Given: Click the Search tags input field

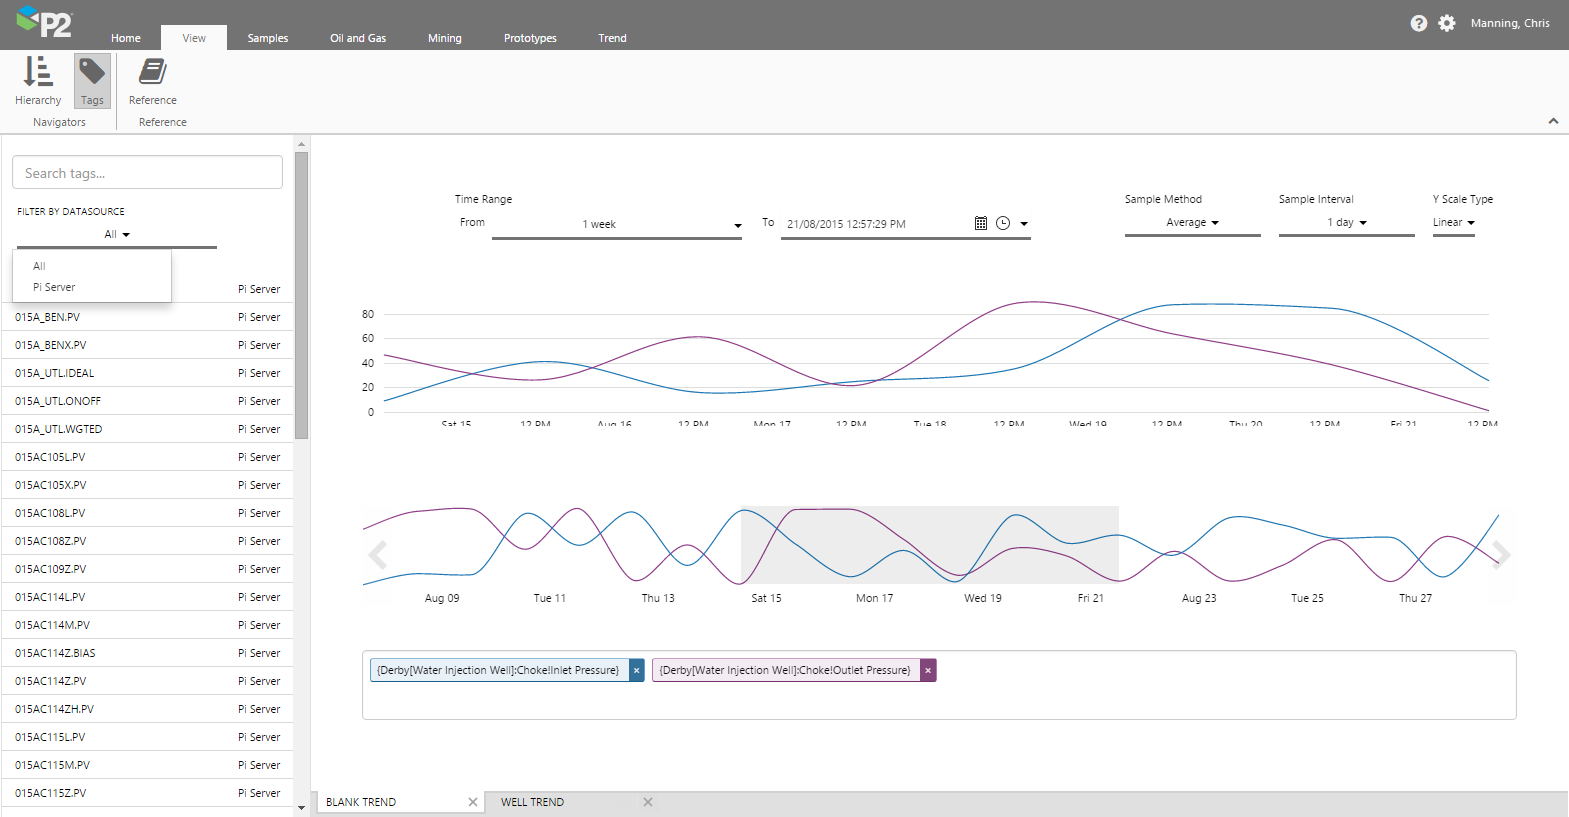Looking at the screenshot, I should coord(147,173).
